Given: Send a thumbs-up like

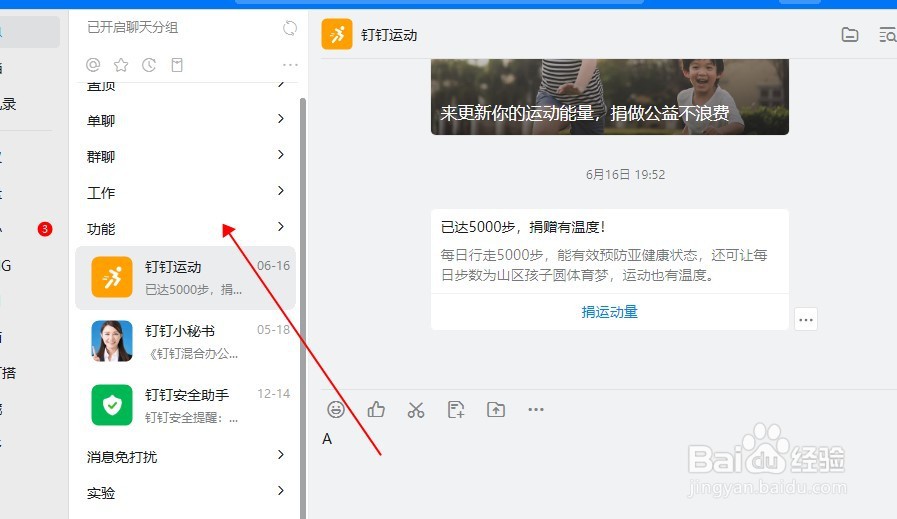Looking at the screenshot, I should 376,409.
